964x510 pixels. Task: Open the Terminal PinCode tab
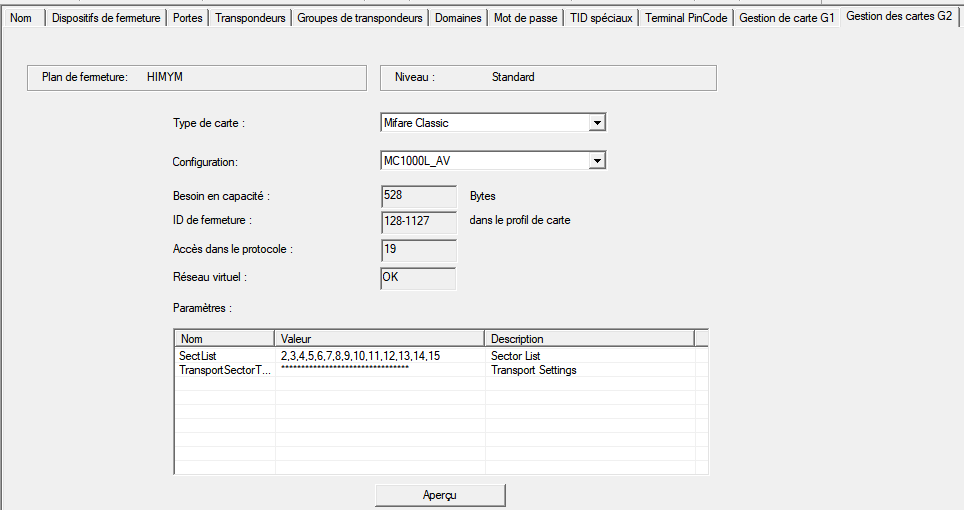[686, 18]
